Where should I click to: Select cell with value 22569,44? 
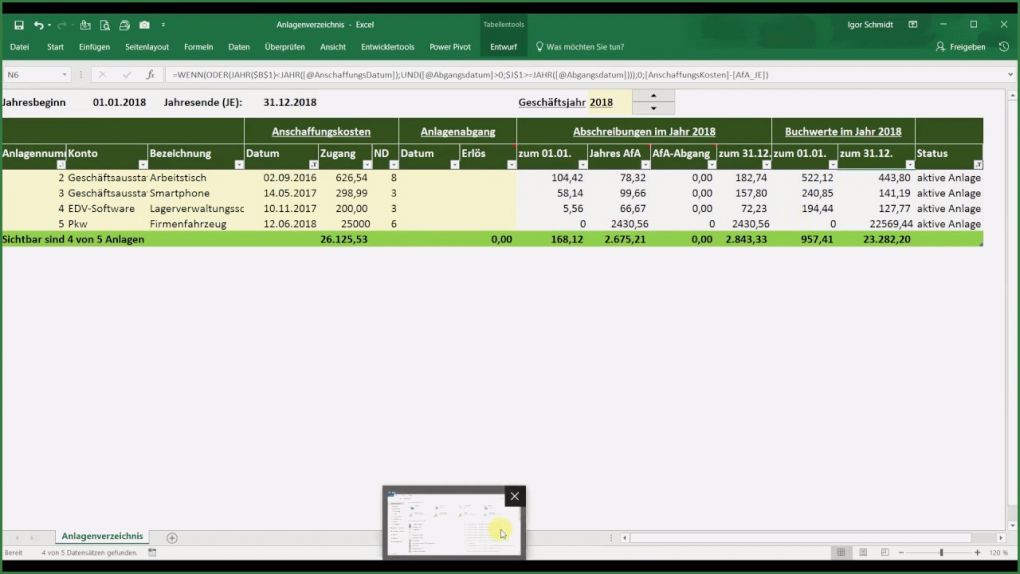[x=876, y=224]
